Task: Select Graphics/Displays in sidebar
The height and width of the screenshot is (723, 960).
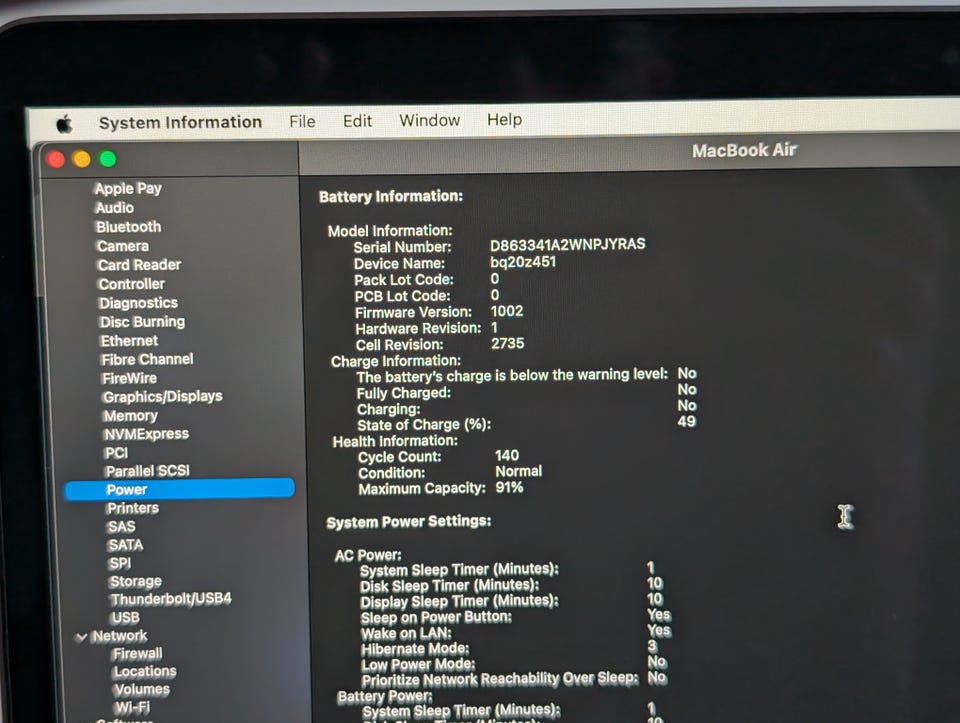Action: [x=163, y=397]
